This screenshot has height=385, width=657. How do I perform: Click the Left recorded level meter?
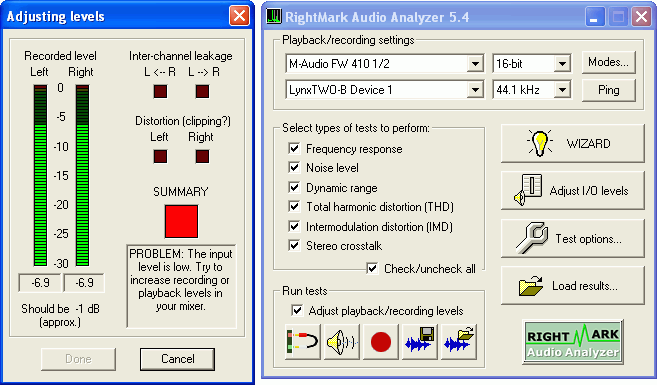(x=40, y=175)
